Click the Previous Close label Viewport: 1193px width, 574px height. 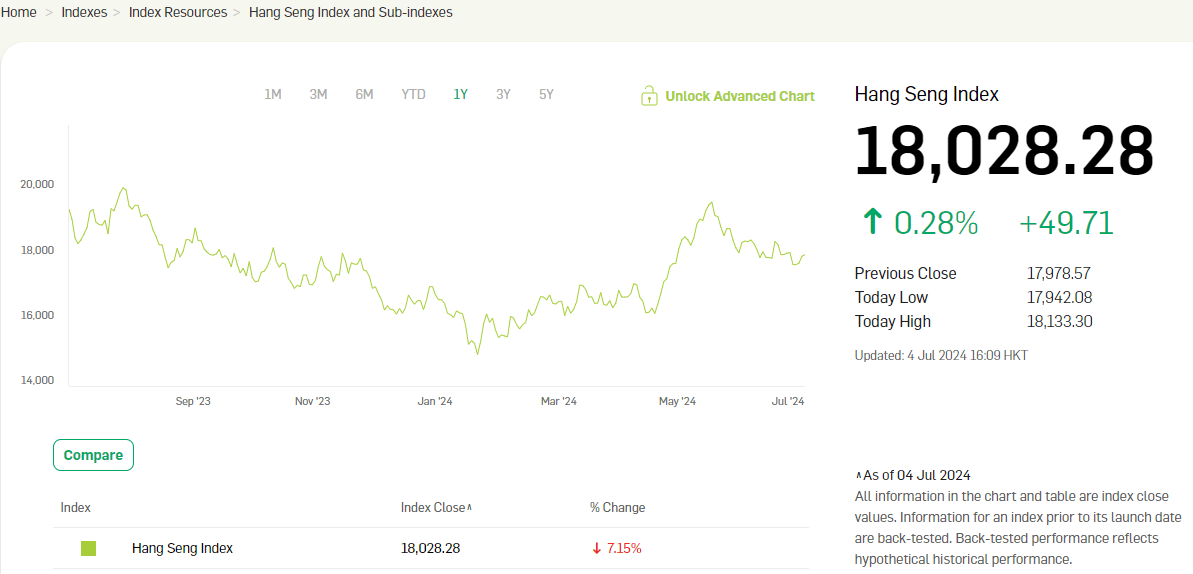pyautogui.click(x=905, y=273)
